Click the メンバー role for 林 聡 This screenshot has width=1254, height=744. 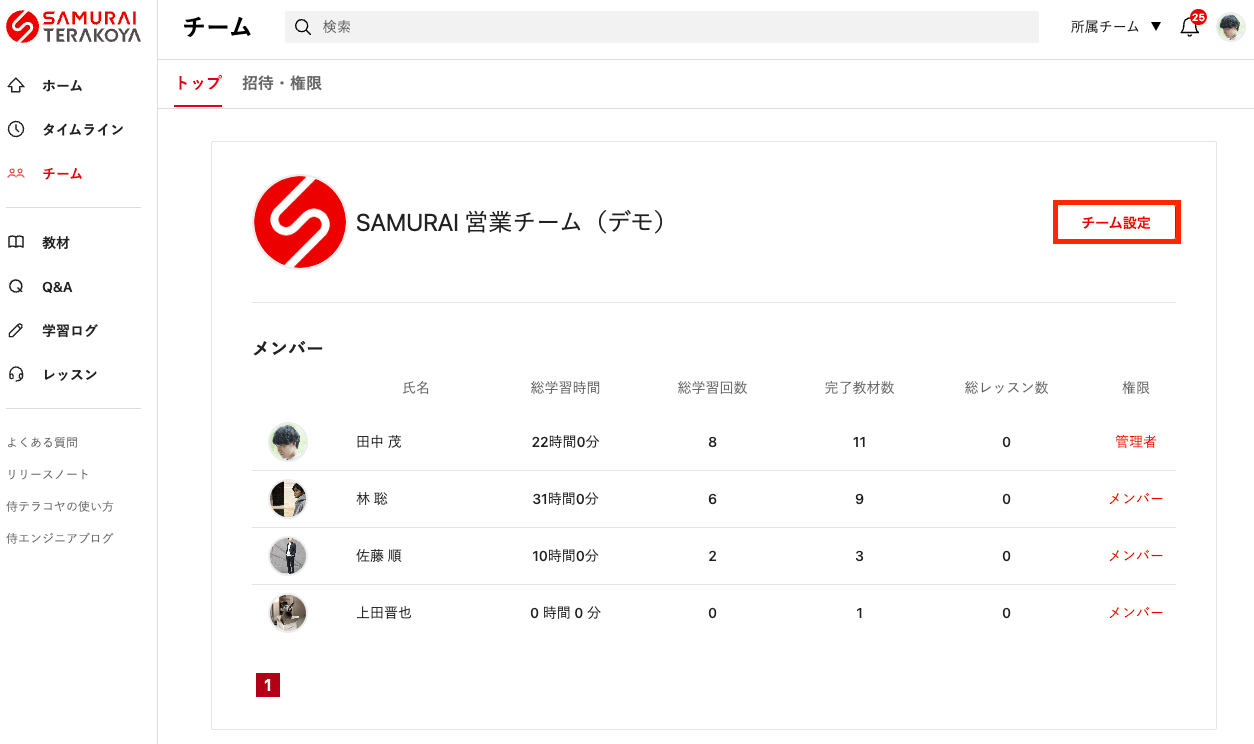point(1135,499)
